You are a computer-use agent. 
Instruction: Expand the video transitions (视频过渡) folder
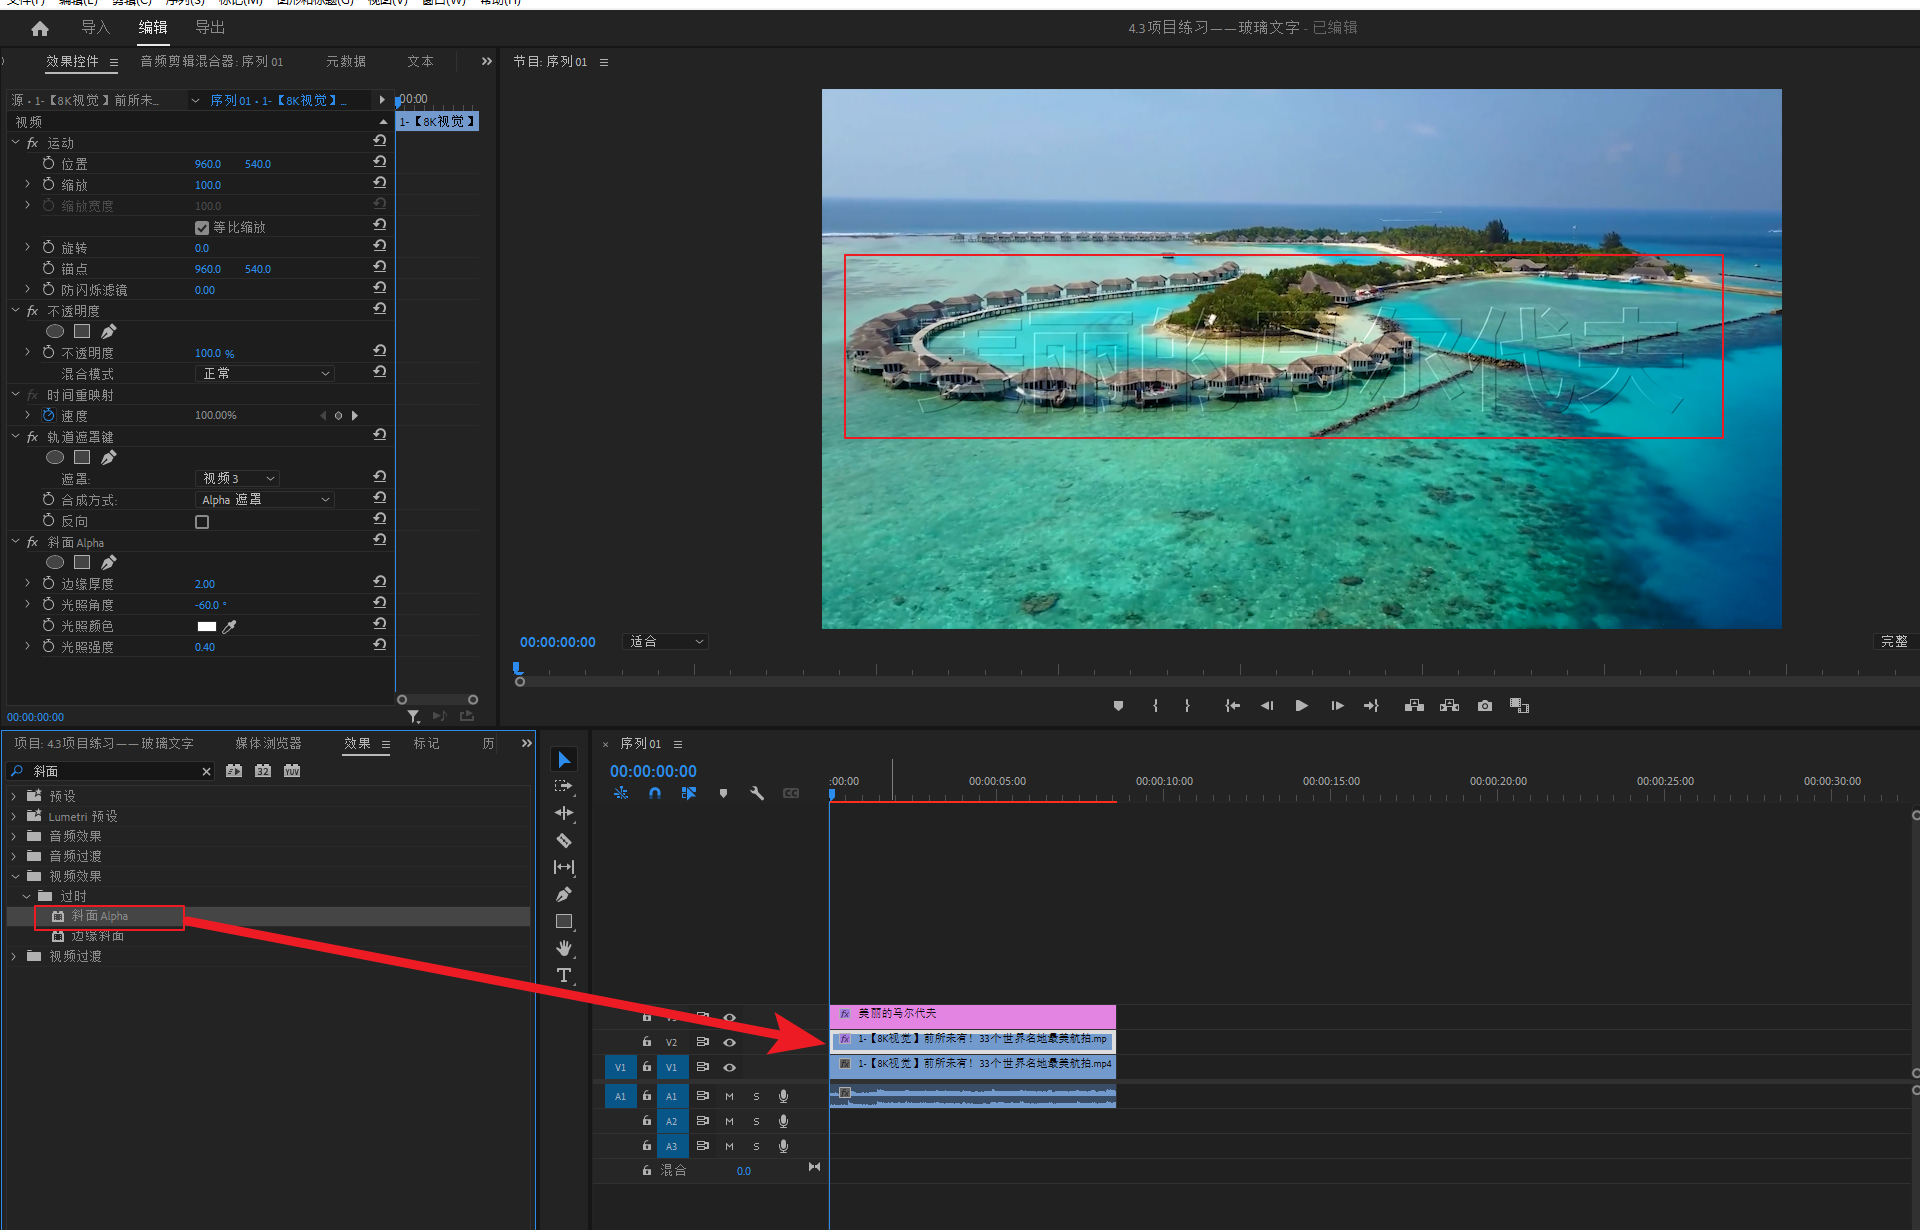point(14,957)
